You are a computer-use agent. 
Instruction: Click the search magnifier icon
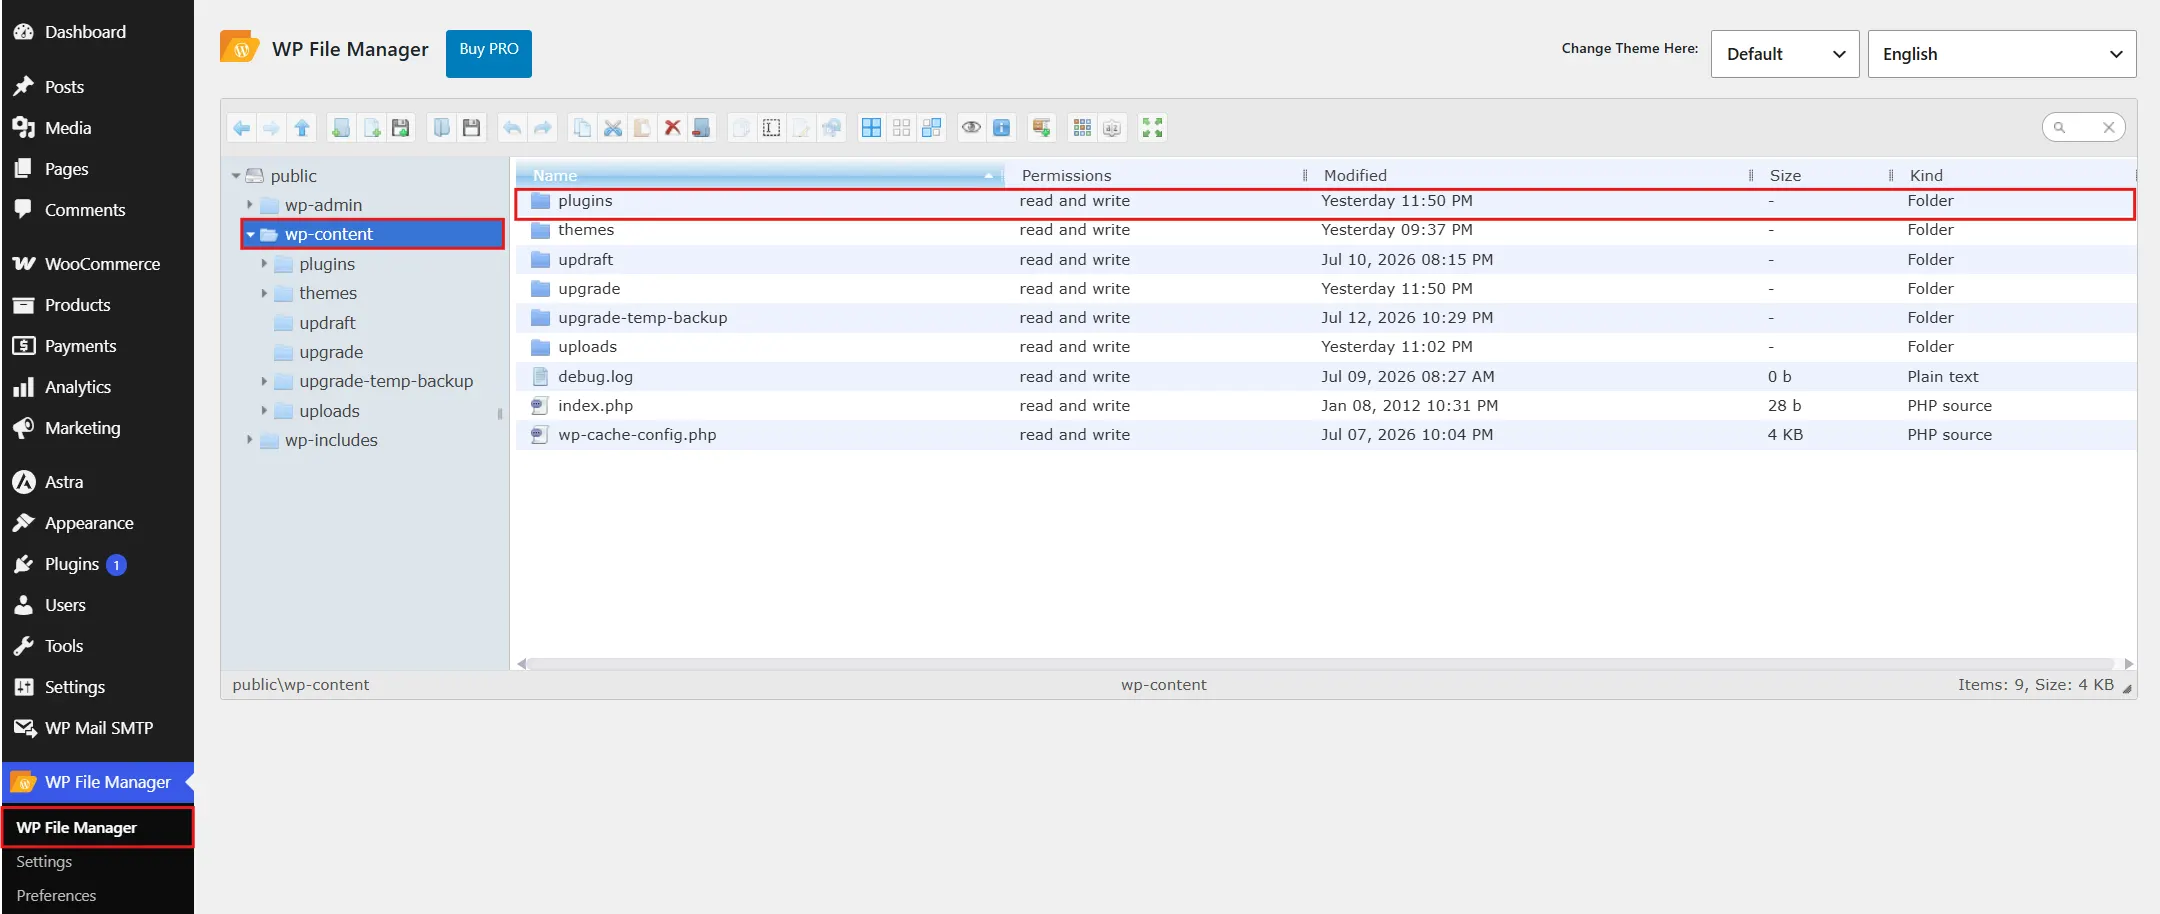click(2059, 127)
